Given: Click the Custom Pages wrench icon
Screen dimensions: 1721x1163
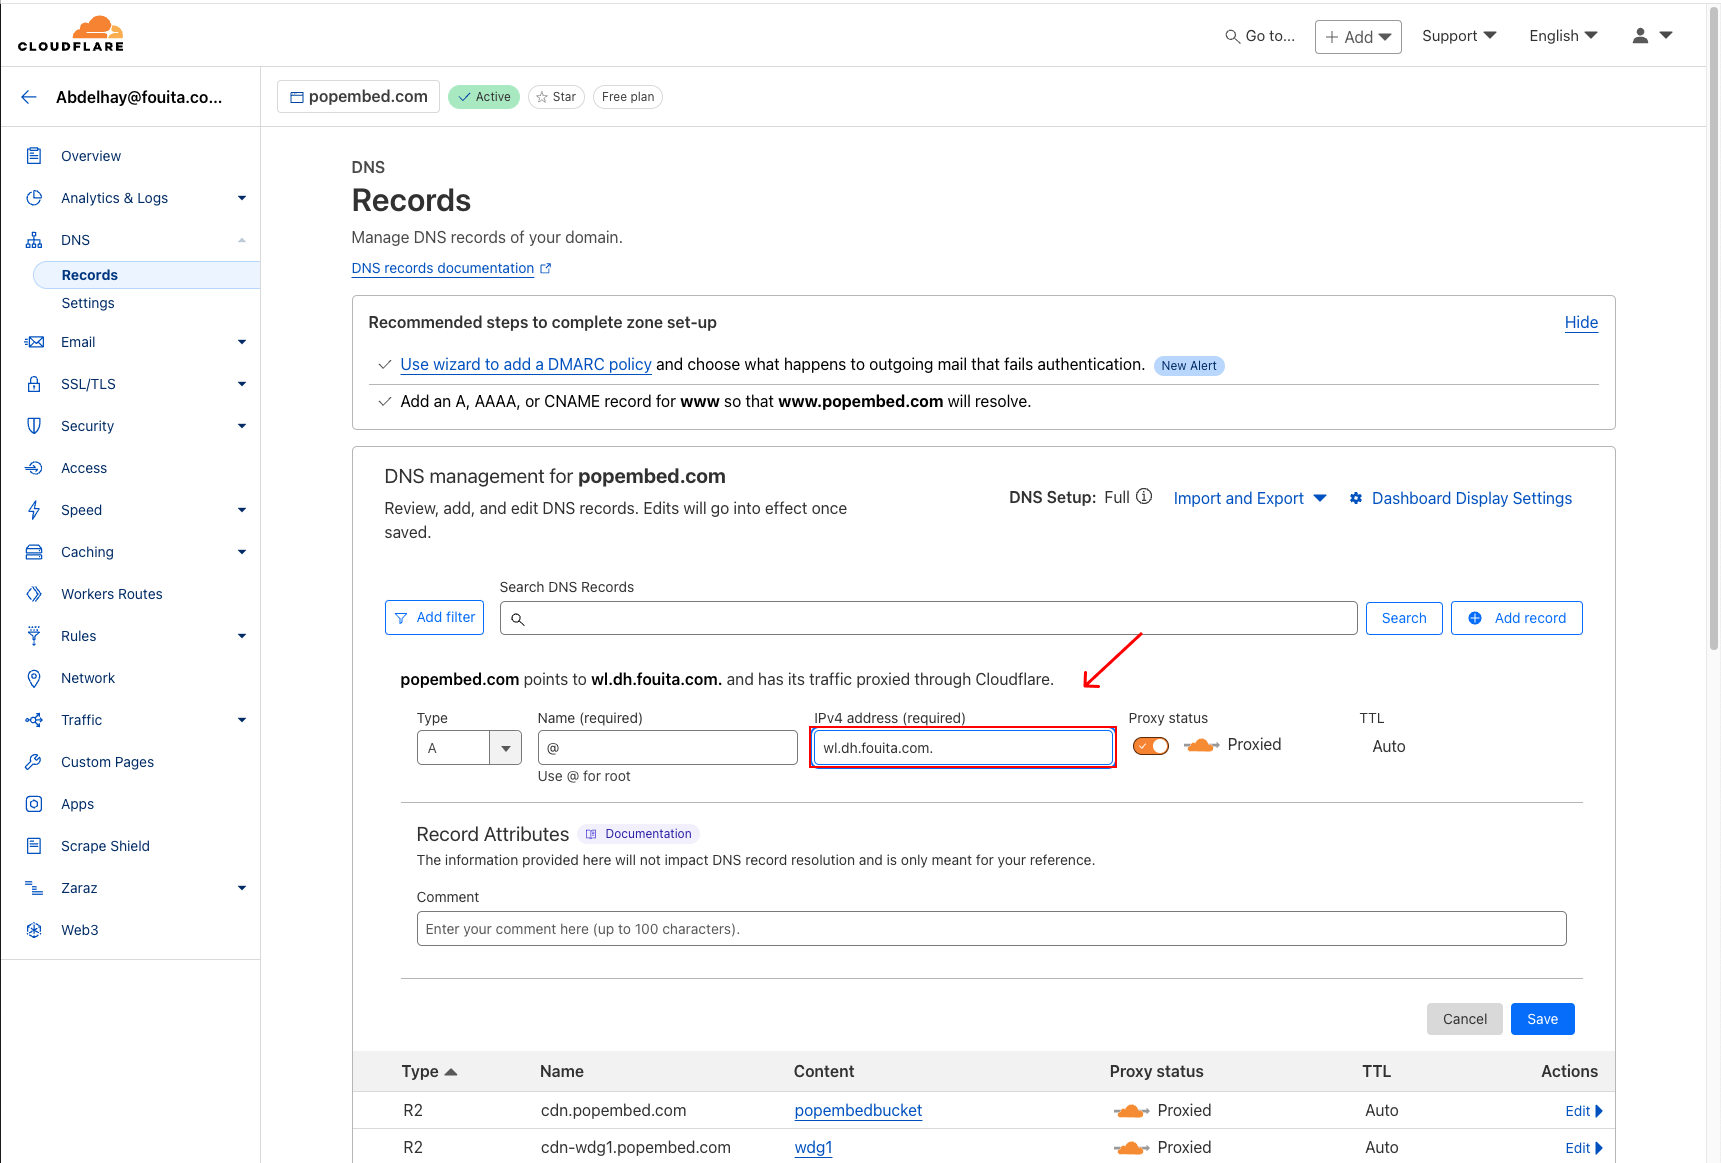Looking at the screenshot, I should coord(34,762).
